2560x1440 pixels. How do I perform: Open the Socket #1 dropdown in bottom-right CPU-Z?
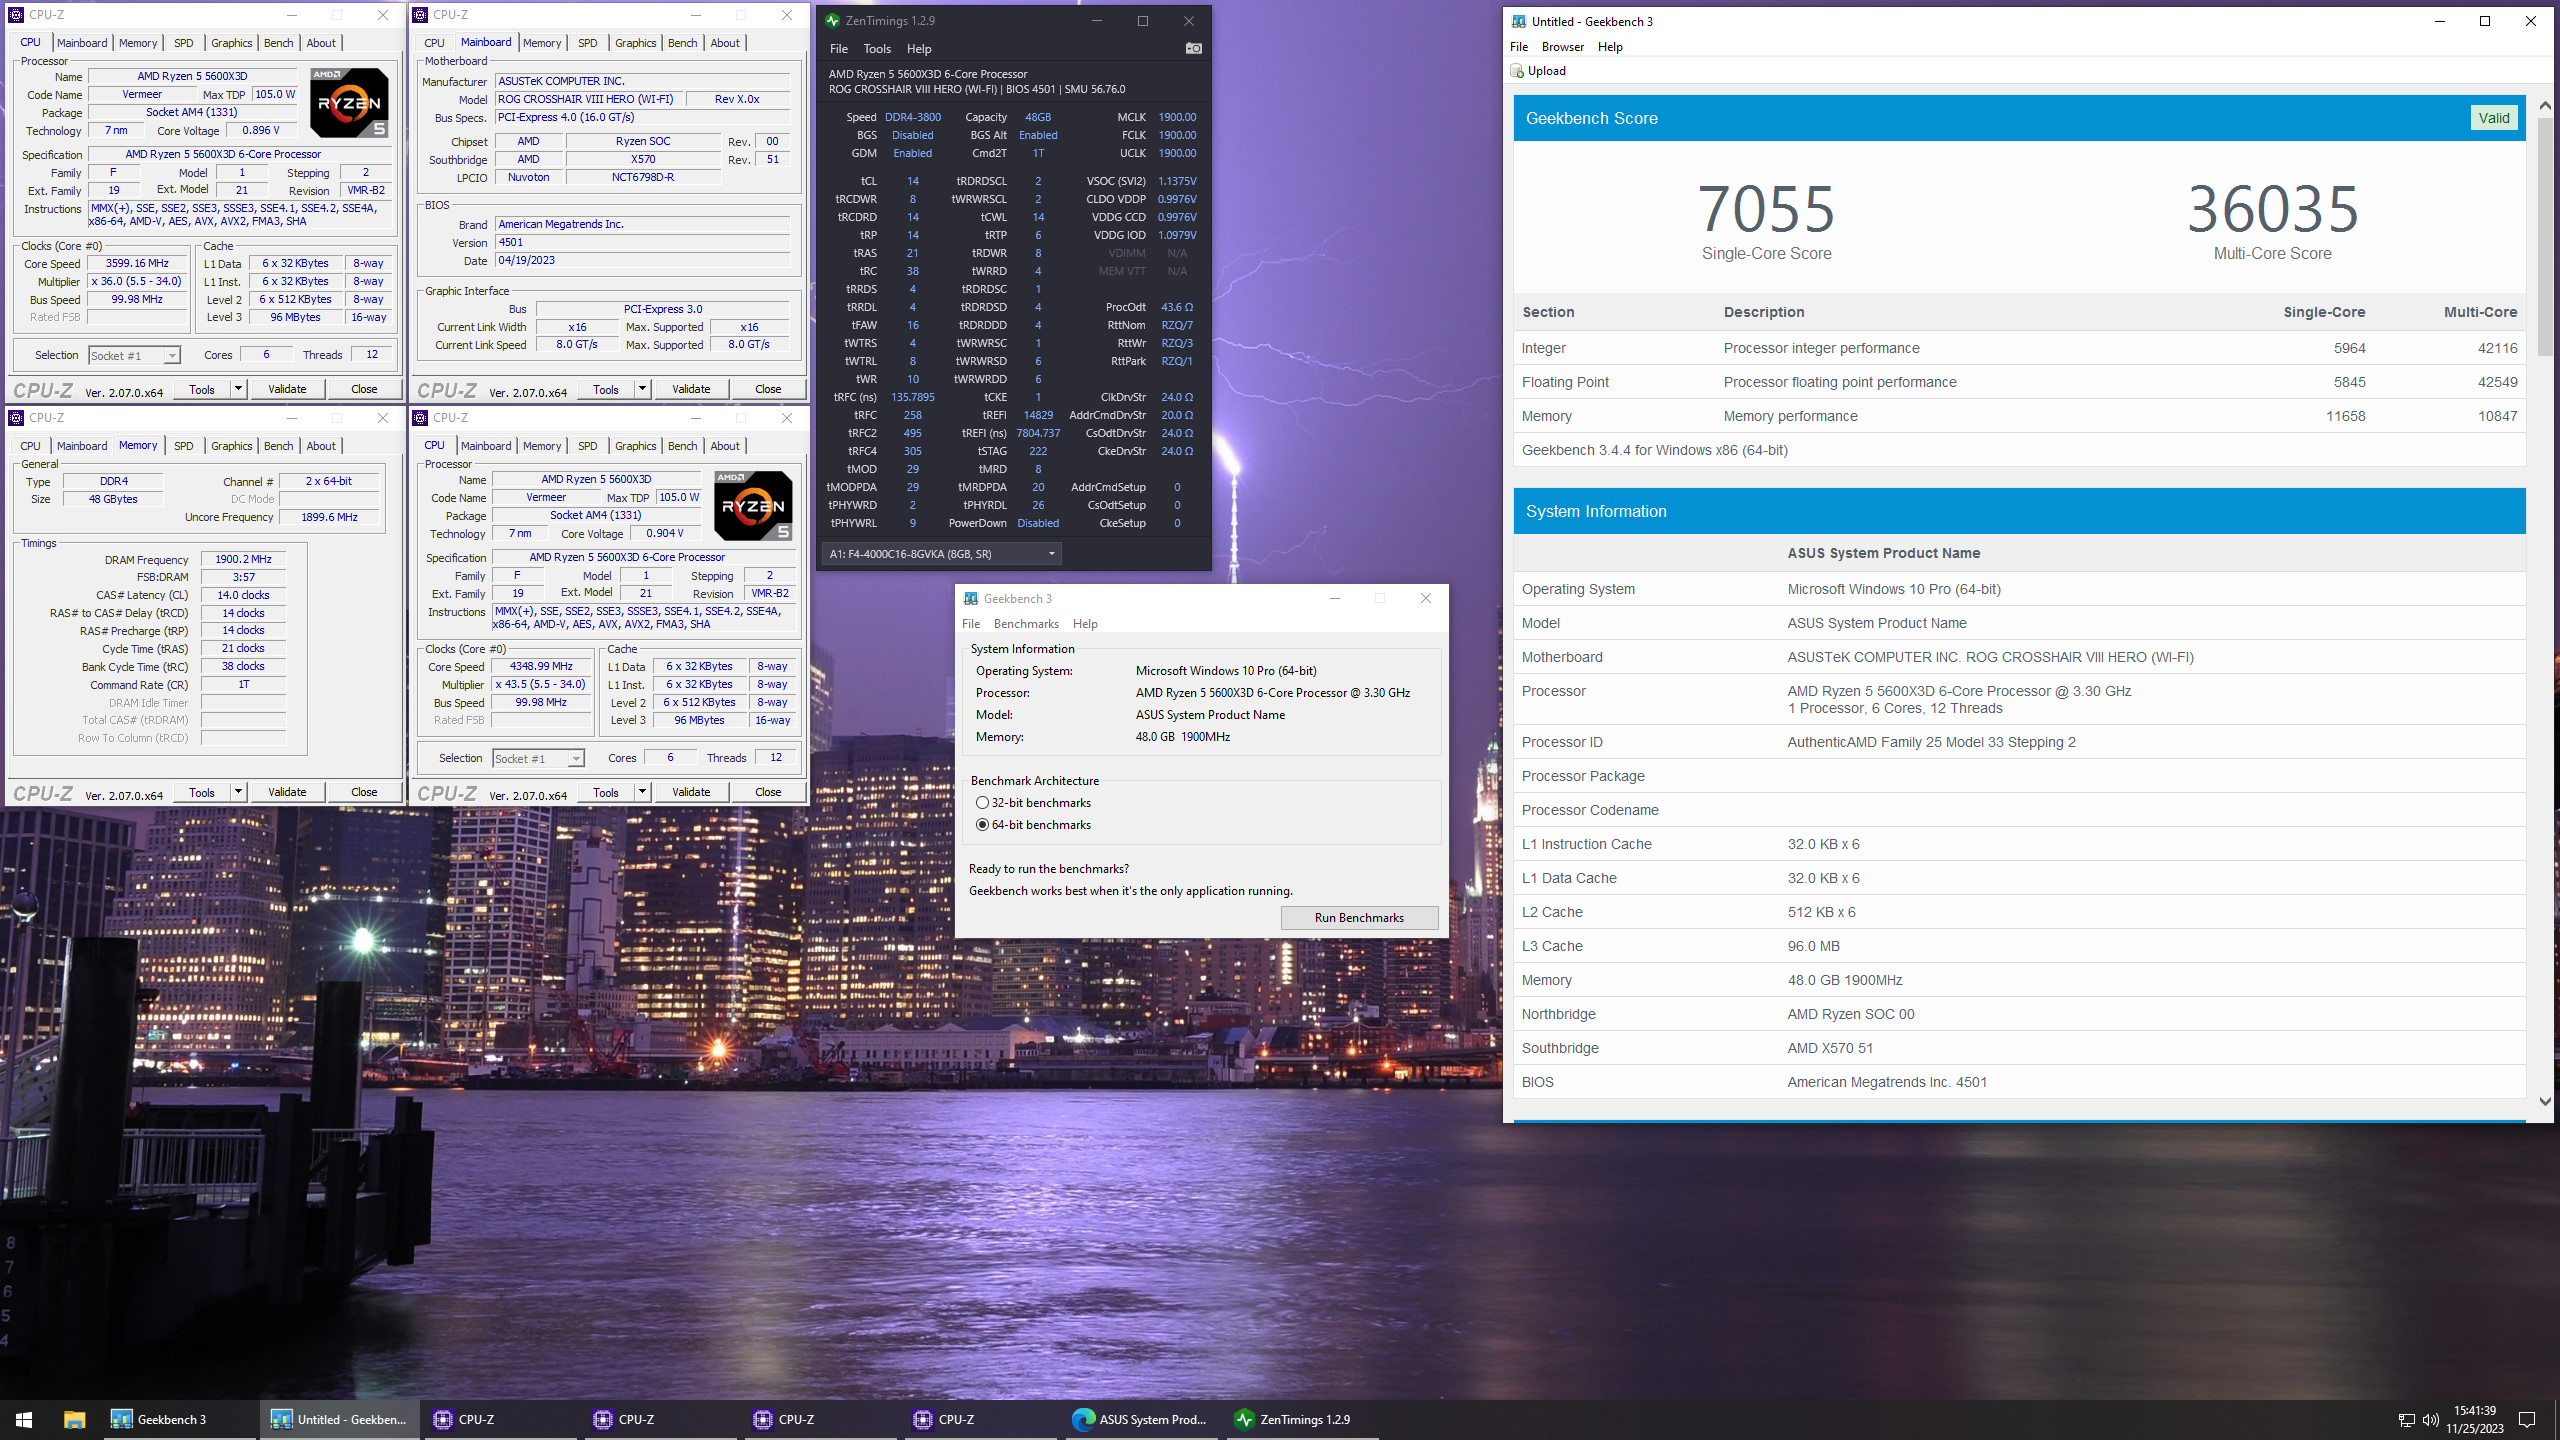pyautogui.click(x=538, y=758)
